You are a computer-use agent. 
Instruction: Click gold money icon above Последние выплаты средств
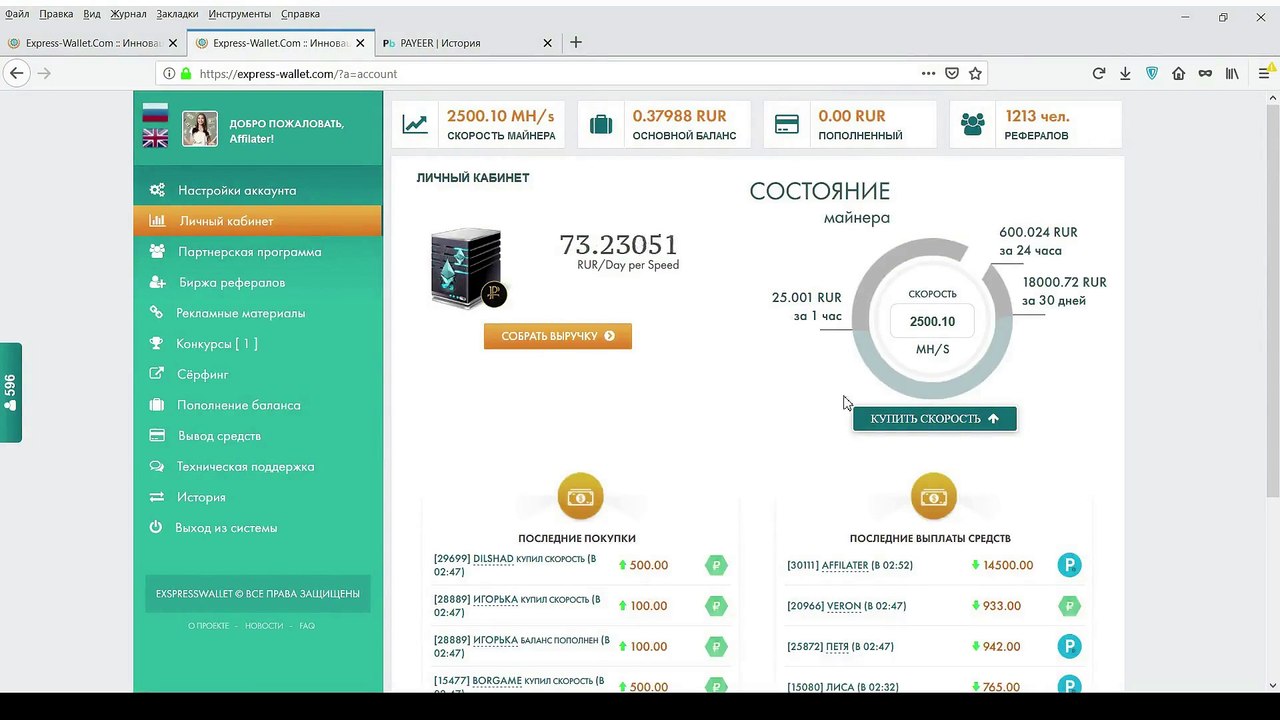pos(933,497)
